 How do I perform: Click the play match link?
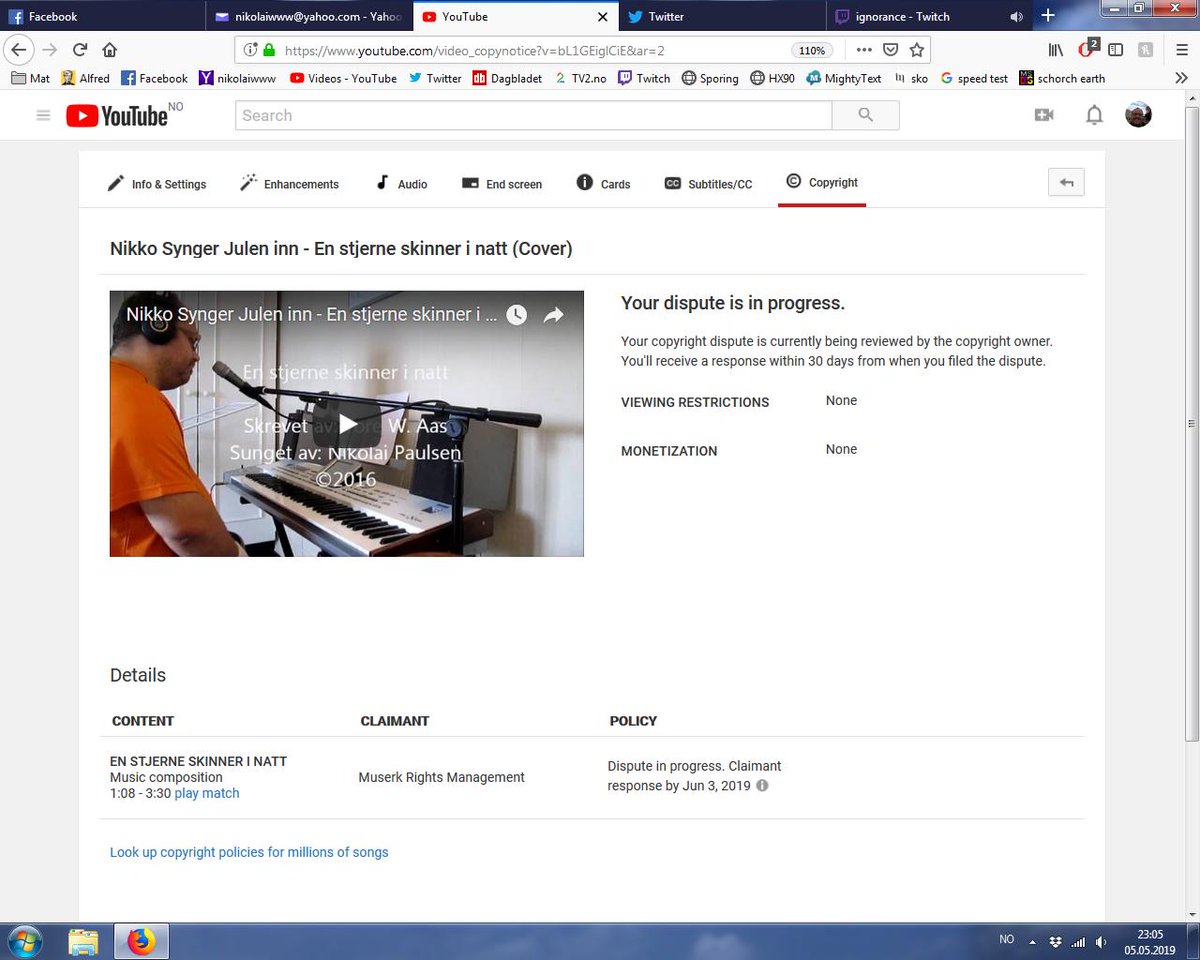point(207,793)
